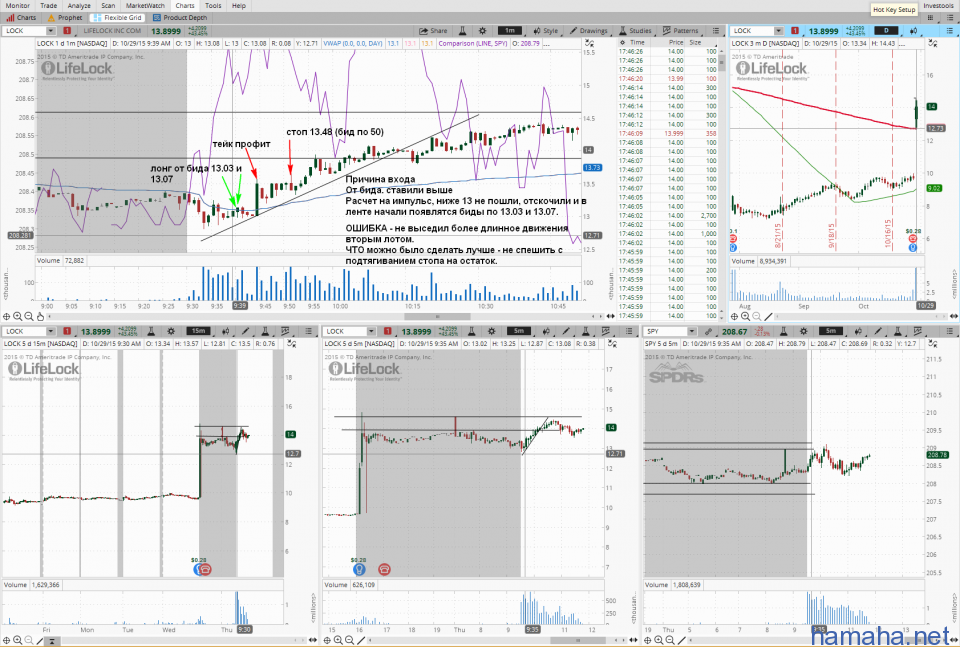The image size is (960, 647).
Task: Open the 5m timeframe selector in SPY chart
Action: (x=831, y=331)
